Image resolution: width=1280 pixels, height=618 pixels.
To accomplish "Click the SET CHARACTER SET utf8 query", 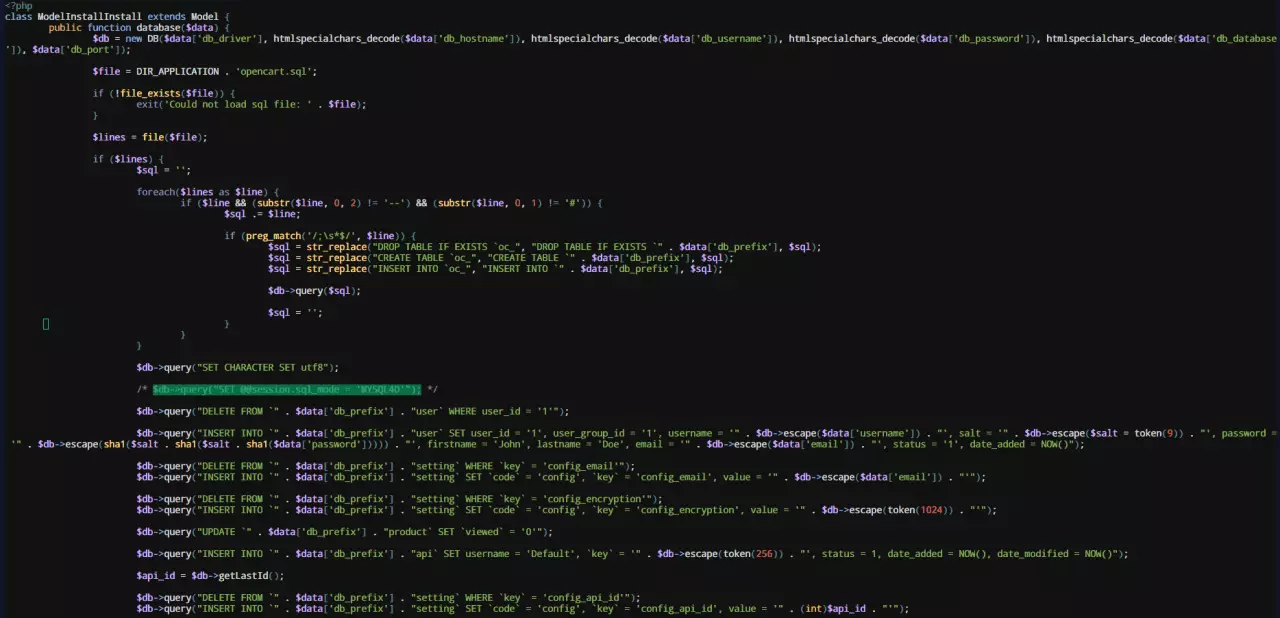I will click(260, 367).
